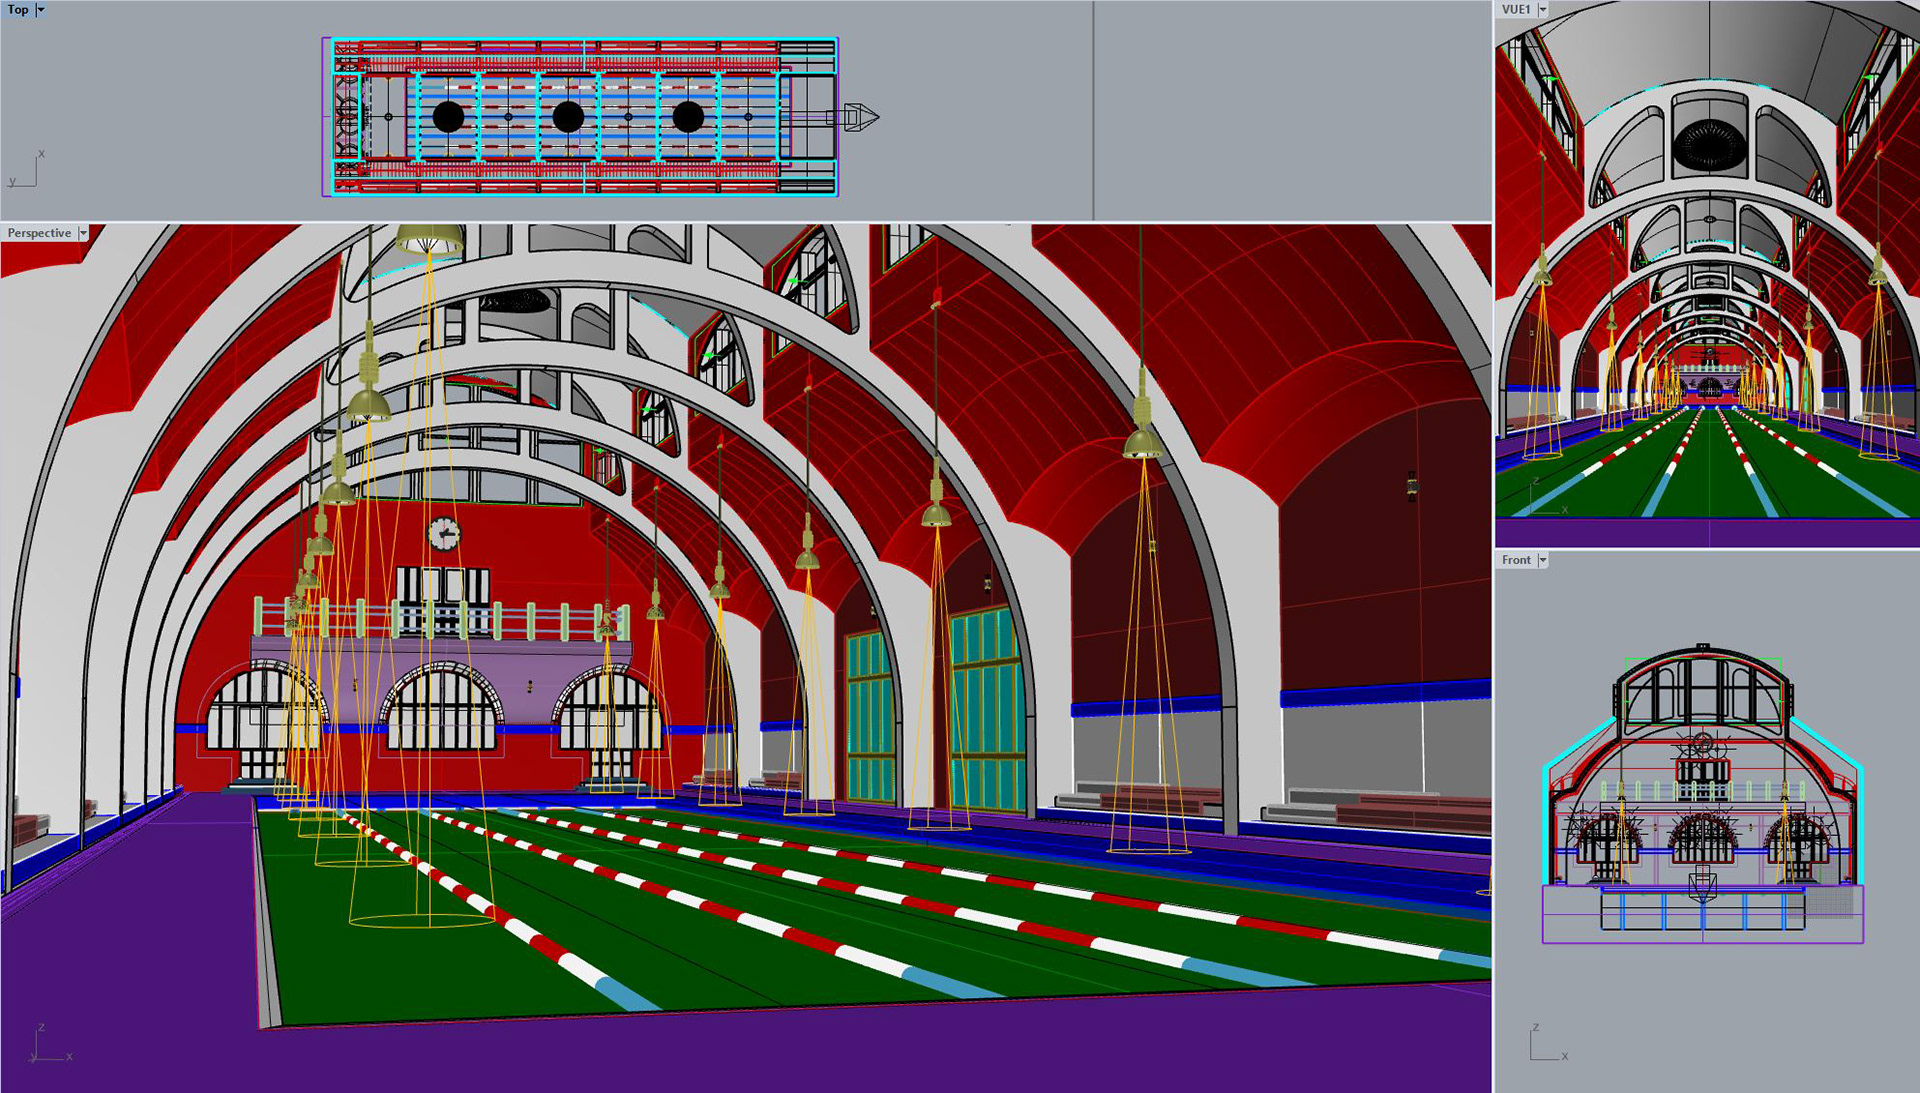The height and width of the screenshot is (1093, 1920).
Task: Expand the Perspective viewport menu arrow
Action: tap(84, 233)
